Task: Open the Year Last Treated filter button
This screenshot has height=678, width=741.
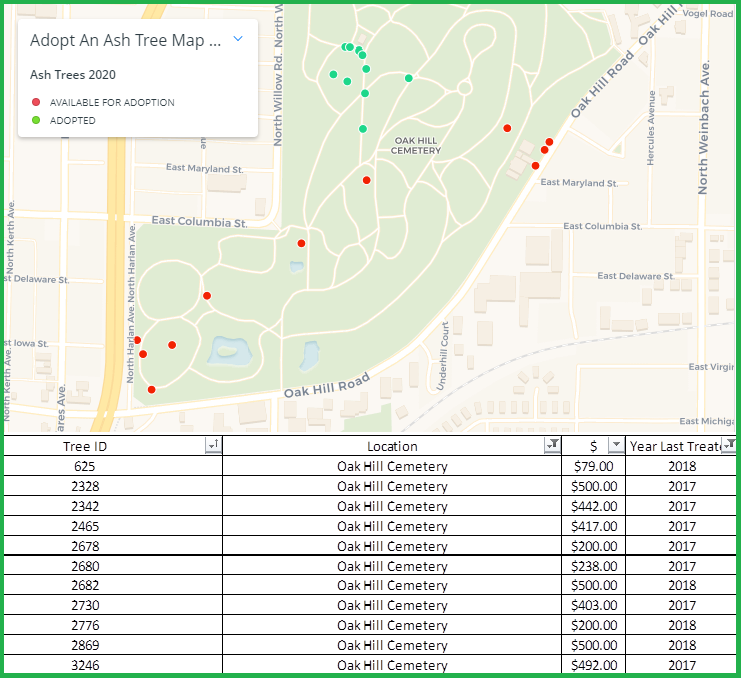Action: click(x=730, y=445)
